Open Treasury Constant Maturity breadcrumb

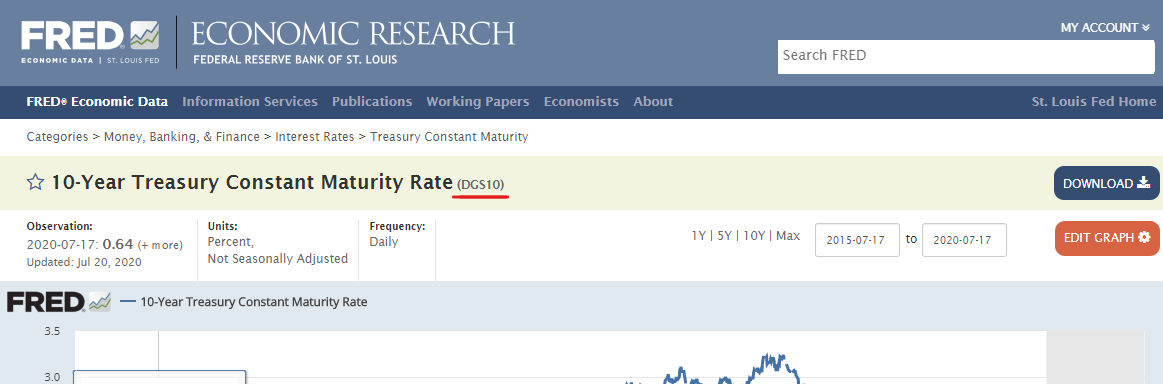tap(449, 137)
